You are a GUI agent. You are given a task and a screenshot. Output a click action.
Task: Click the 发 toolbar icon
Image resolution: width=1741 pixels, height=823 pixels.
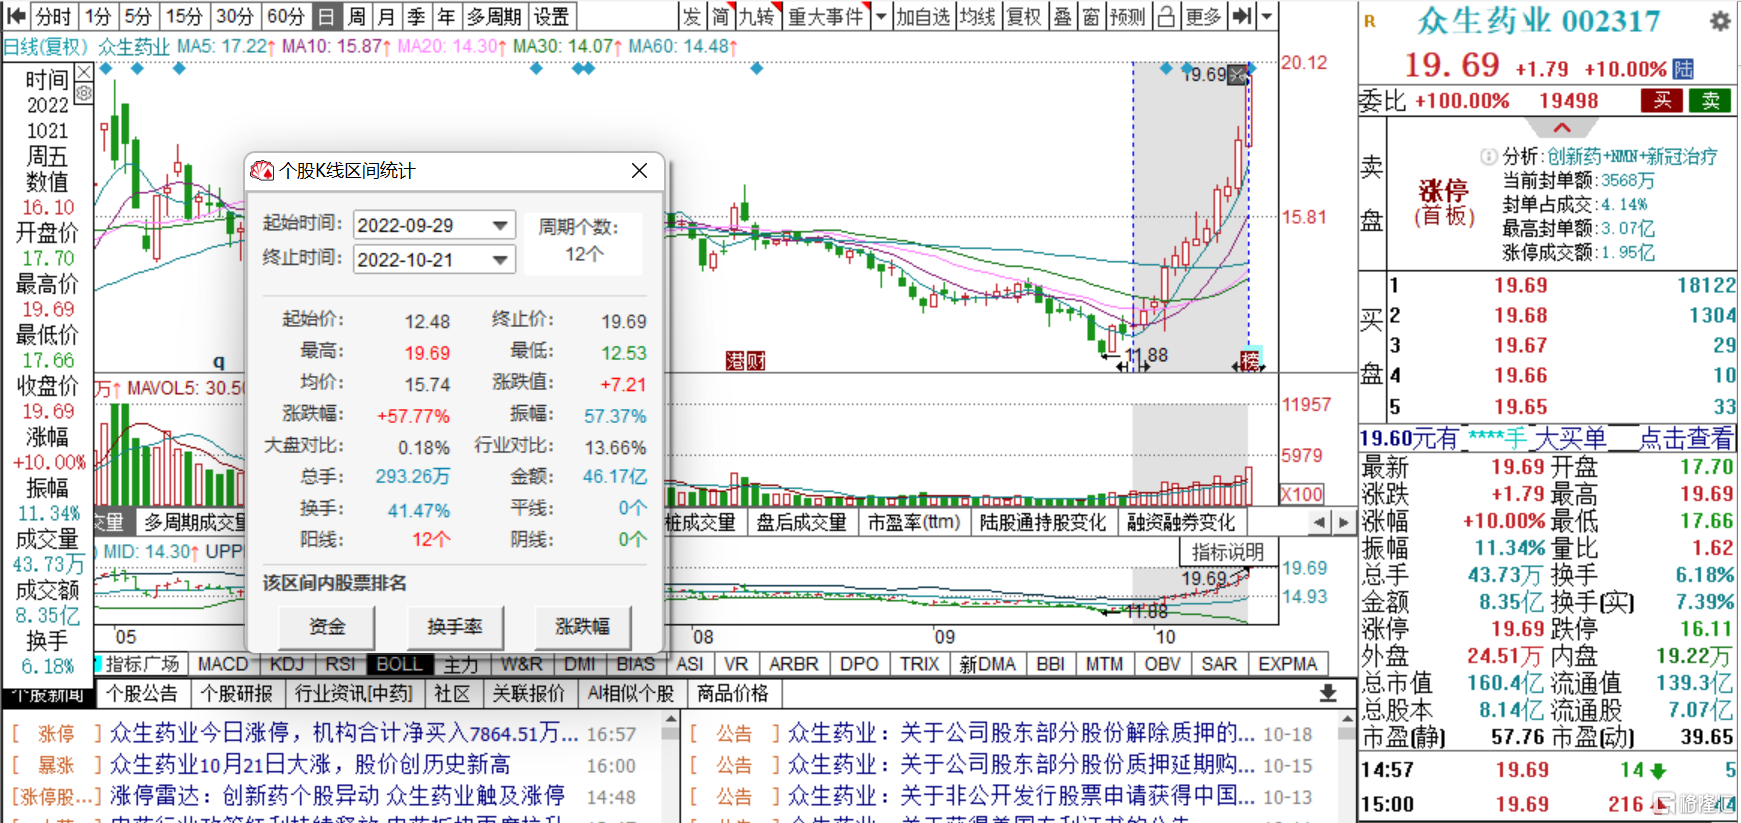(x=692, y=16)
